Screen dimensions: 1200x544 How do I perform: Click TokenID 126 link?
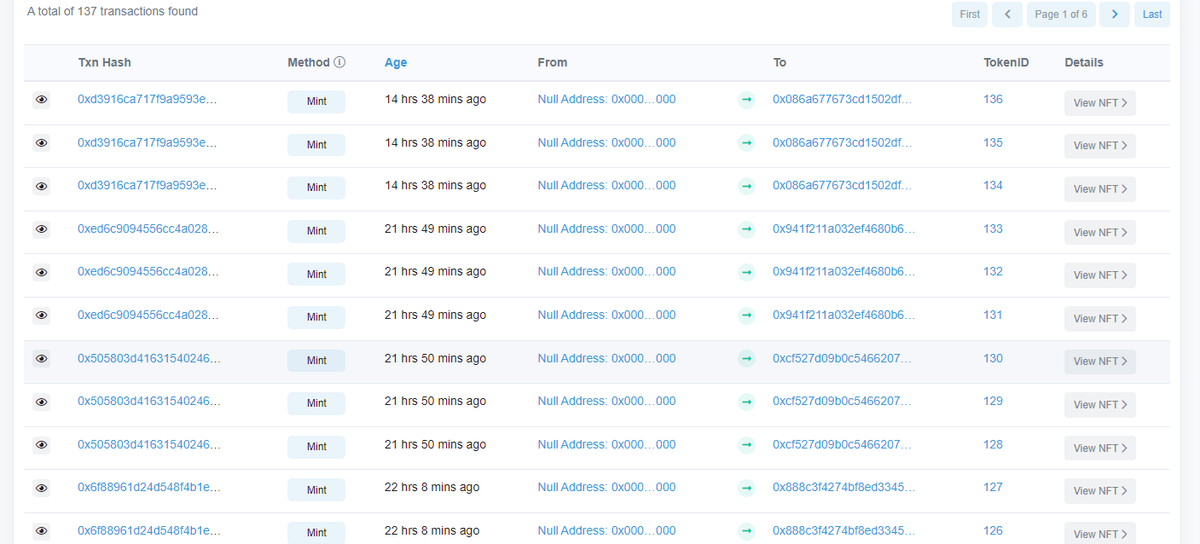pos(993,530)
